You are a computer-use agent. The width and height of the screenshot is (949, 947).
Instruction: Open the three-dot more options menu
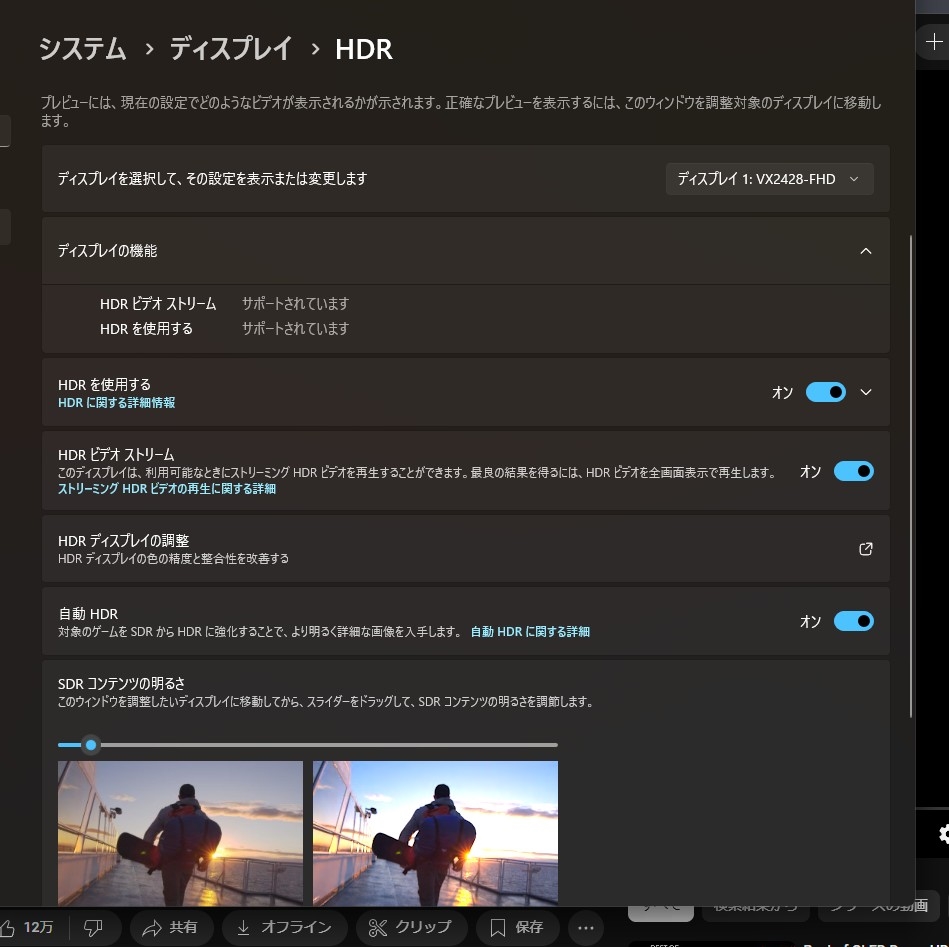(585, 927)
